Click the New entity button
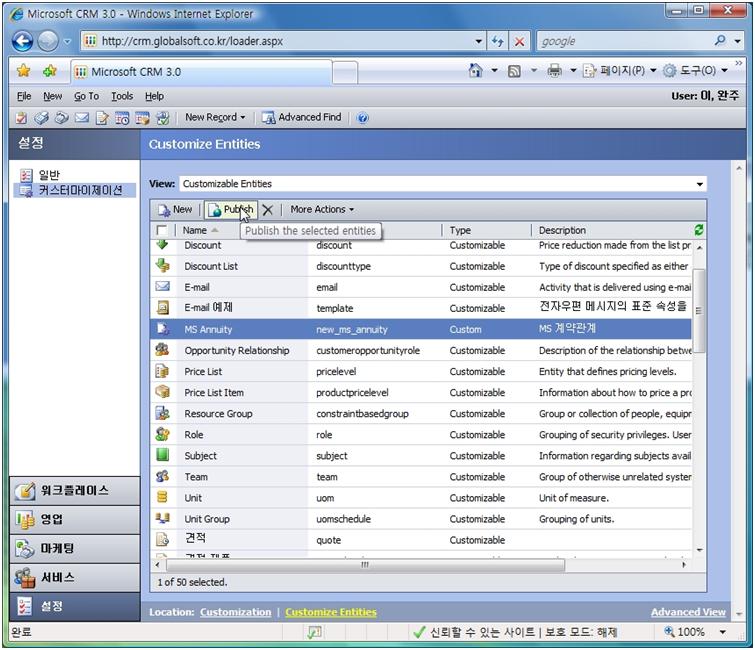This screenshot has height=650, width=755. 175,209
